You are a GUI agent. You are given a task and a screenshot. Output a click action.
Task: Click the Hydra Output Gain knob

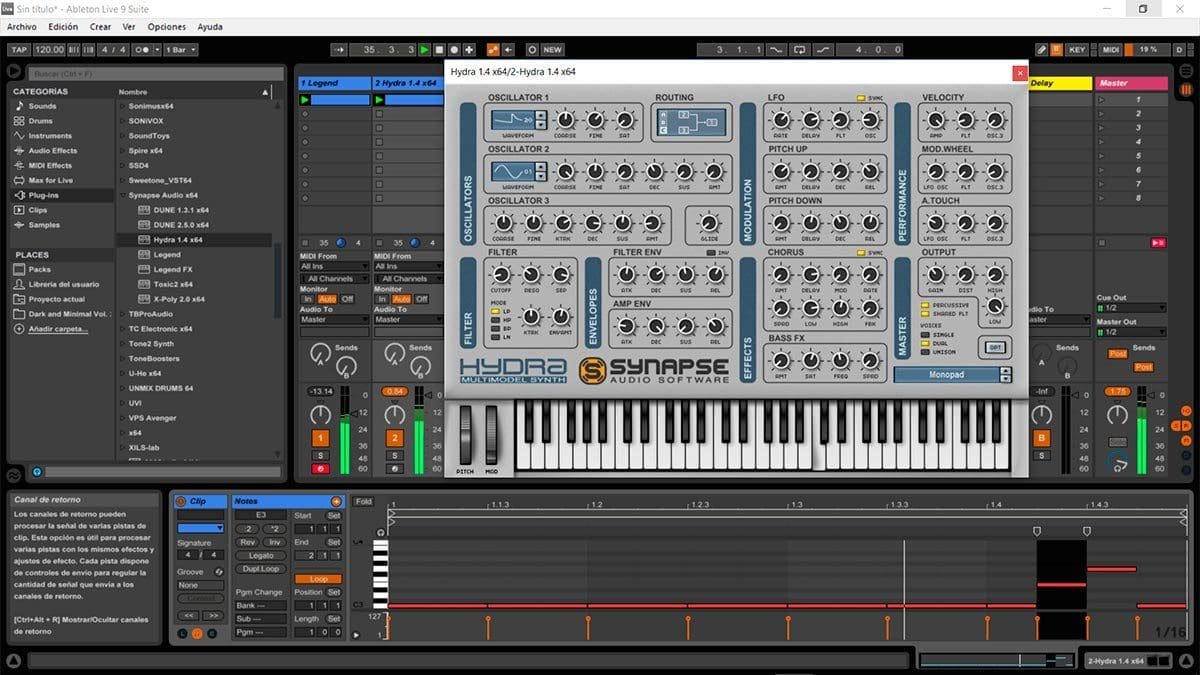[936, 275]
